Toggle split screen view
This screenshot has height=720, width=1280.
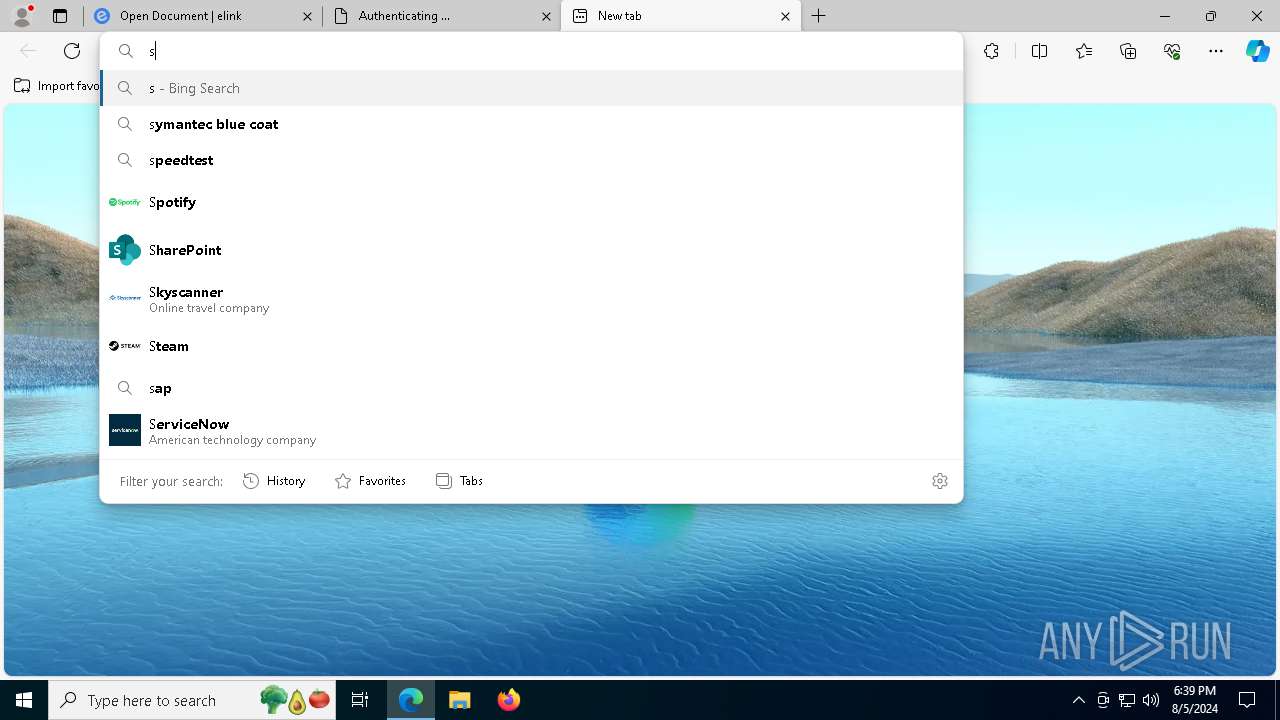tap(1039, 51)
